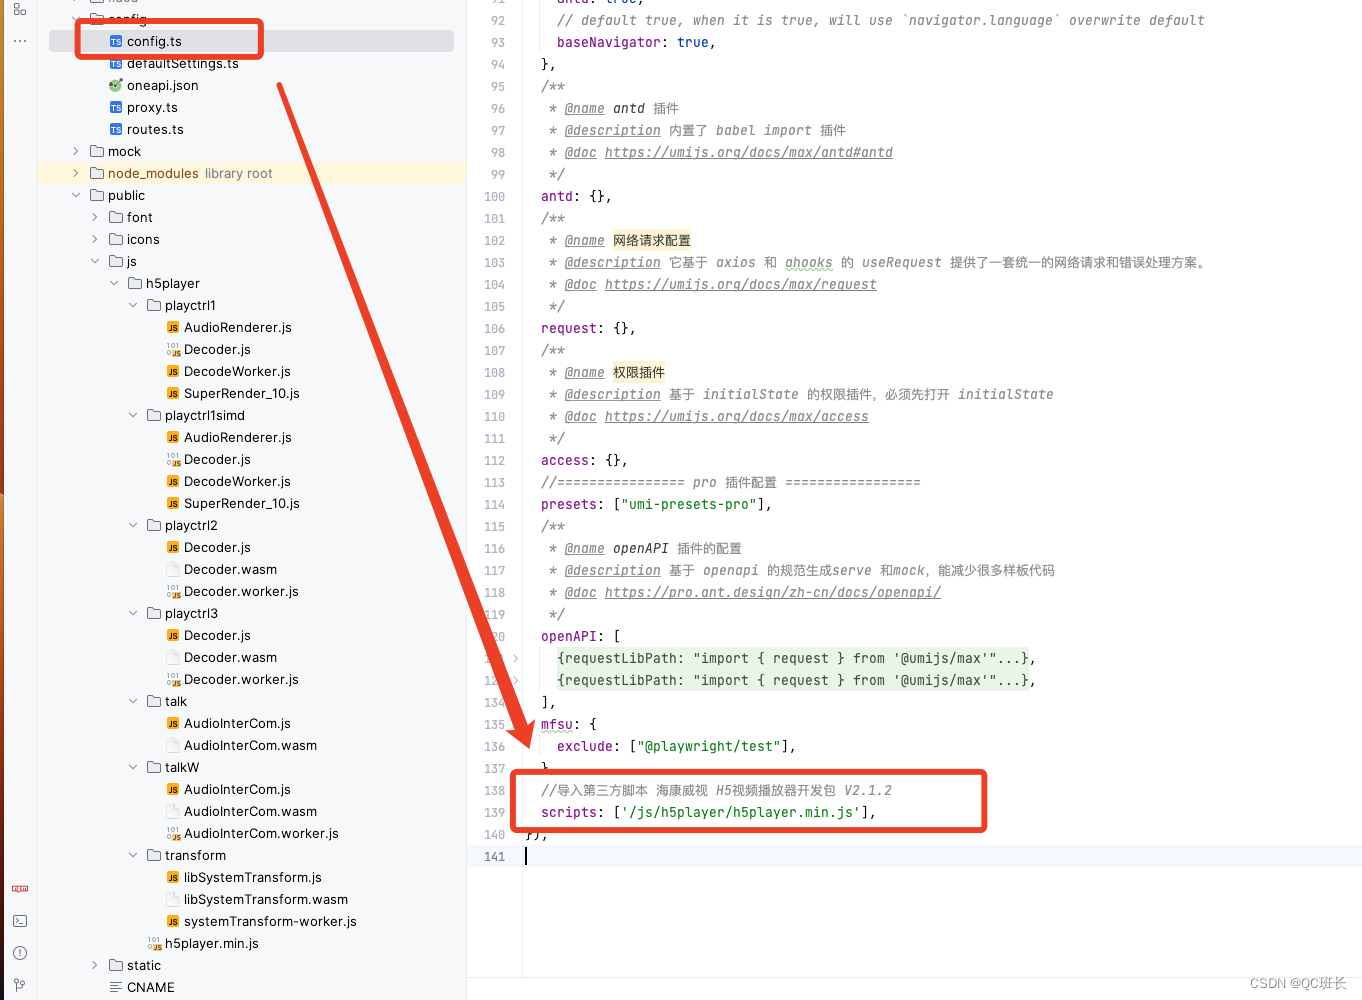The width and height of the screenshot is (1362, 1000).
Task: Click line number 138 in the gutter
Action: point(494,790)
